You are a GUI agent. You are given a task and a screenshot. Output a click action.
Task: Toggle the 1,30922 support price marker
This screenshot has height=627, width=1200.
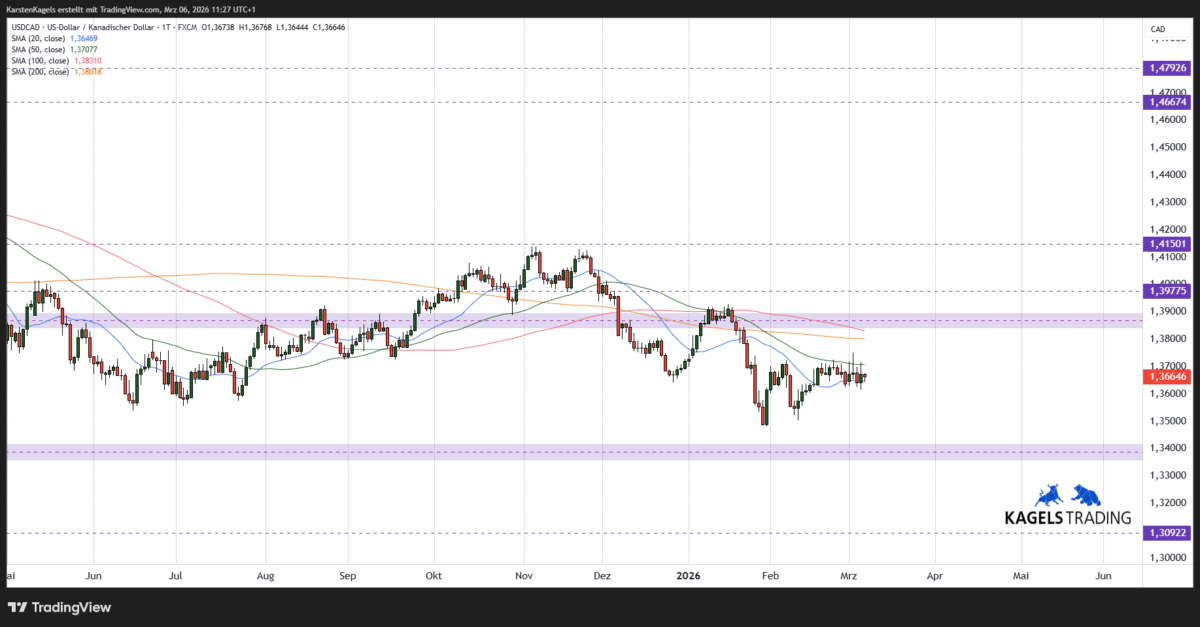(1165, 532)
